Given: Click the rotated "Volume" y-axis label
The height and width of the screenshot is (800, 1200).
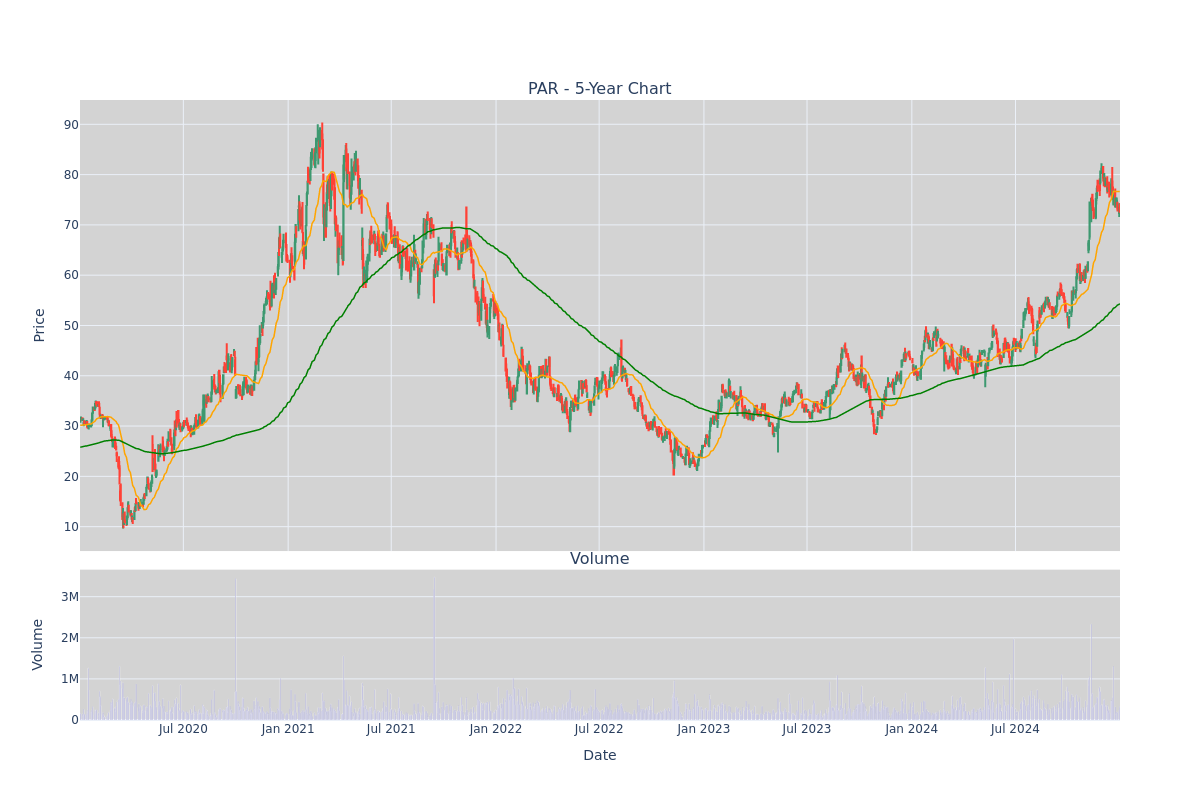Looking at the screenshot, I should (x=40, y=644).
